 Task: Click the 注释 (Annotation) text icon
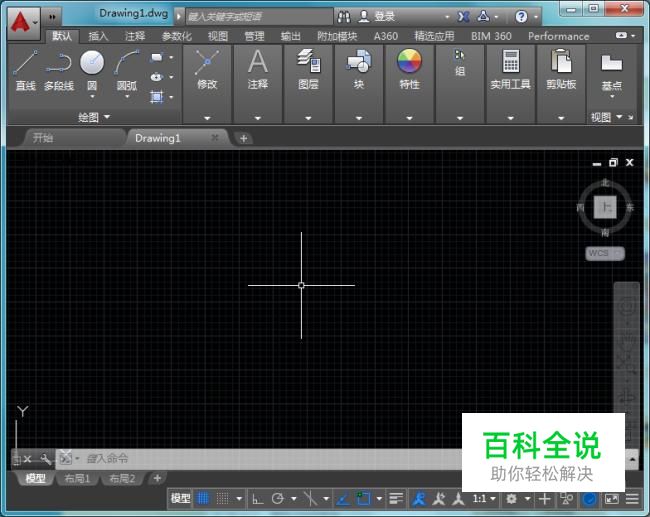(x=258, y=64)
